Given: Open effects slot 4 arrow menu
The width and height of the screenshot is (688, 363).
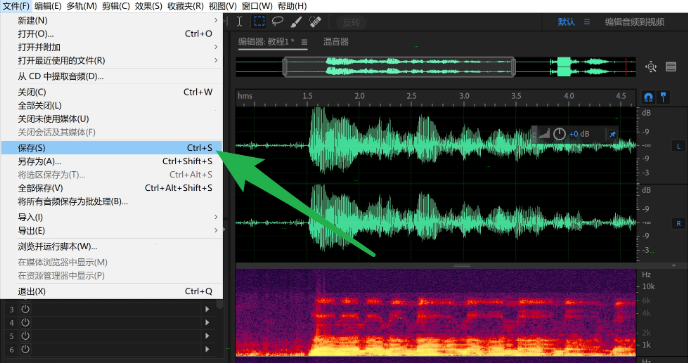Looking at the screenshot, I should (207, 323).
